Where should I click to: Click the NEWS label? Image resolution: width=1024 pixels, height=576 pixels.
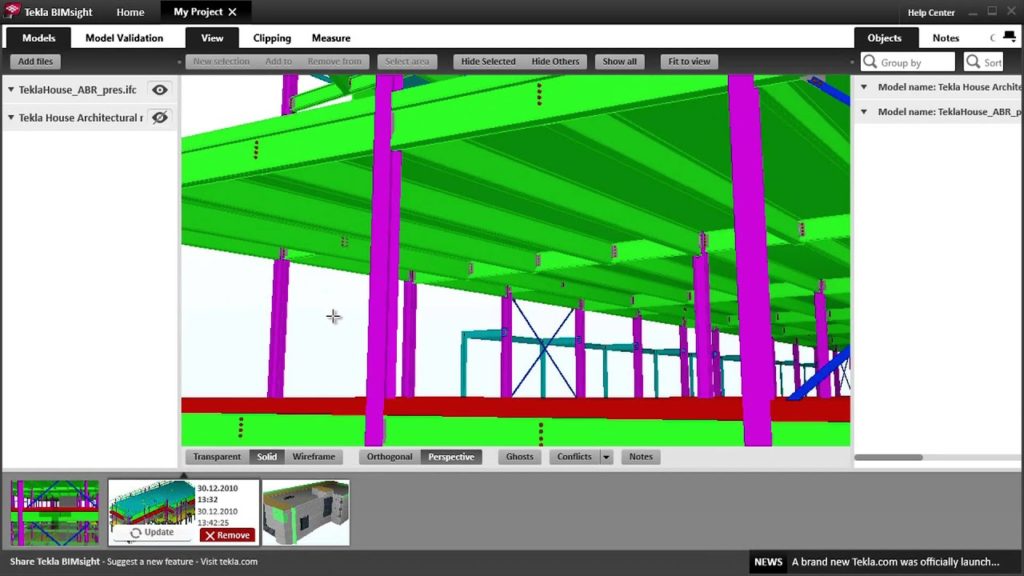[768, 562]
